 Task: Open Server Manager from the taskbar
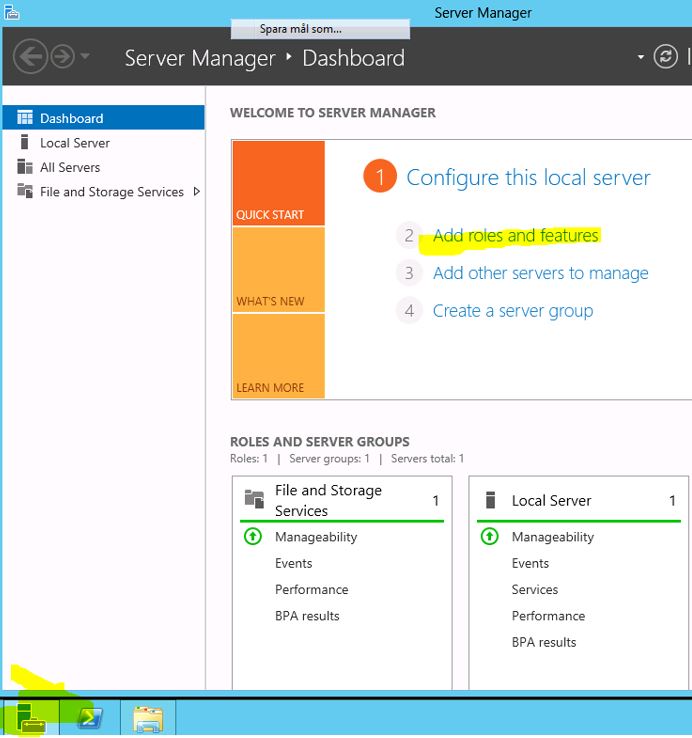pos(30,718)
